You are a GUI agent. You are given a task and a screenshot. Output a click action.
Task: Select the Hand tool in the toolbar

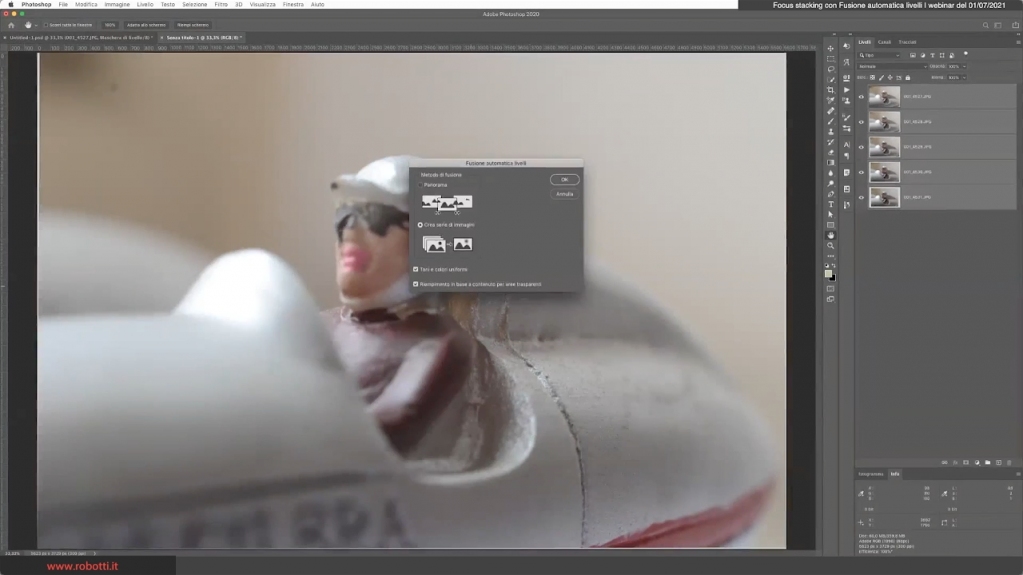831,236
